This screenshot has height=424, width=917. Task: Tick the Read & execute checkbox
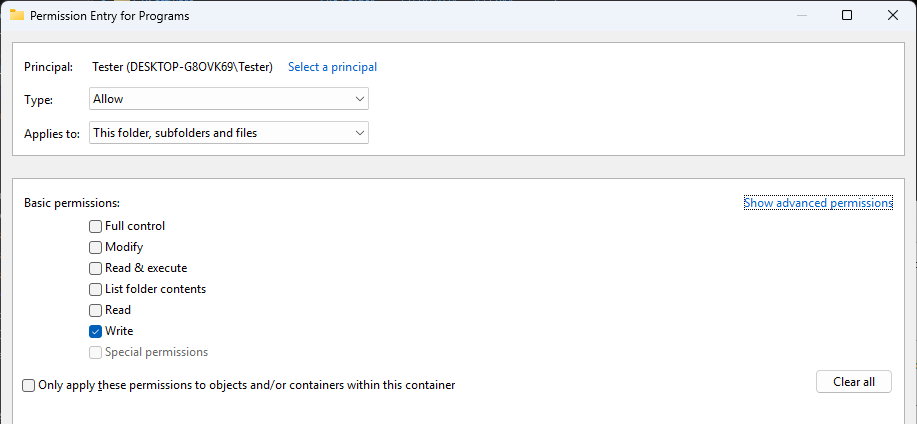click(95, 268)
